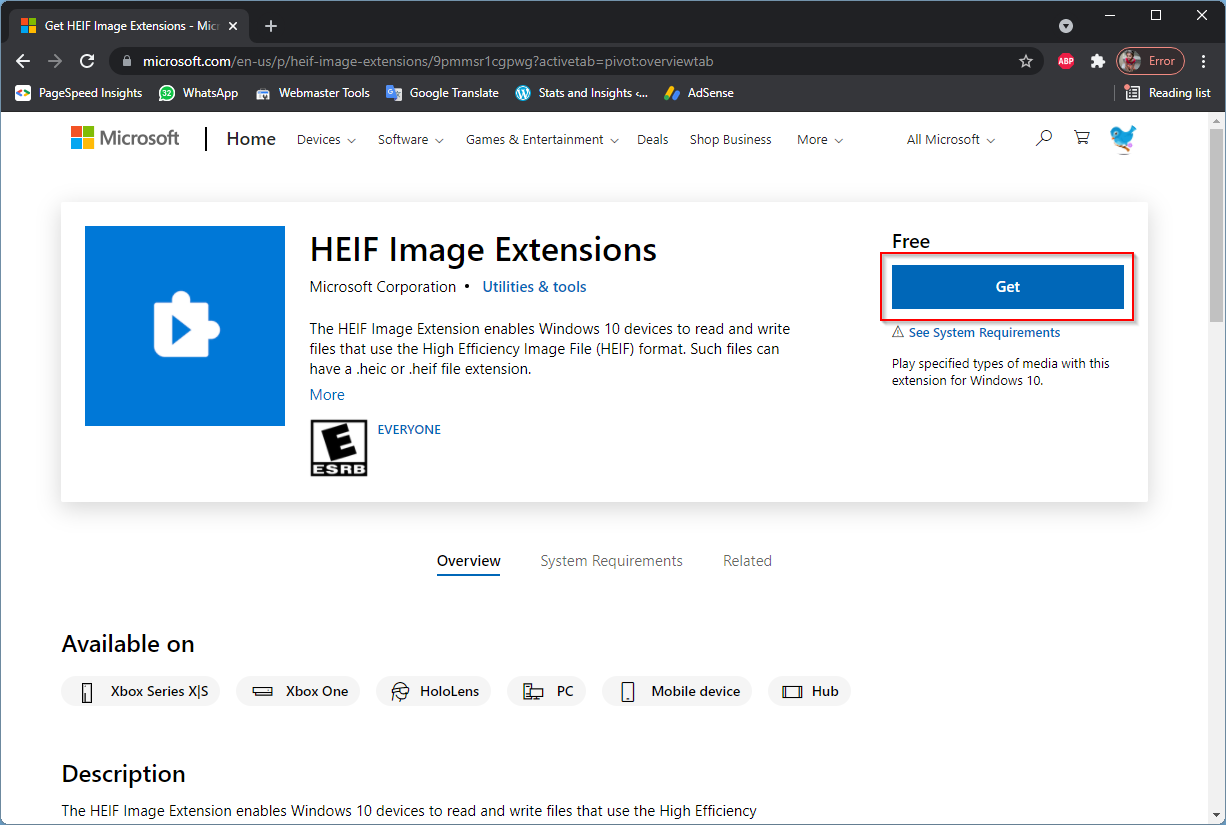Image resolution: width=1226 pixels, height=825 pixels.
Task: Reload the page with the refresh icon
Action: click(x=87, y=61)
